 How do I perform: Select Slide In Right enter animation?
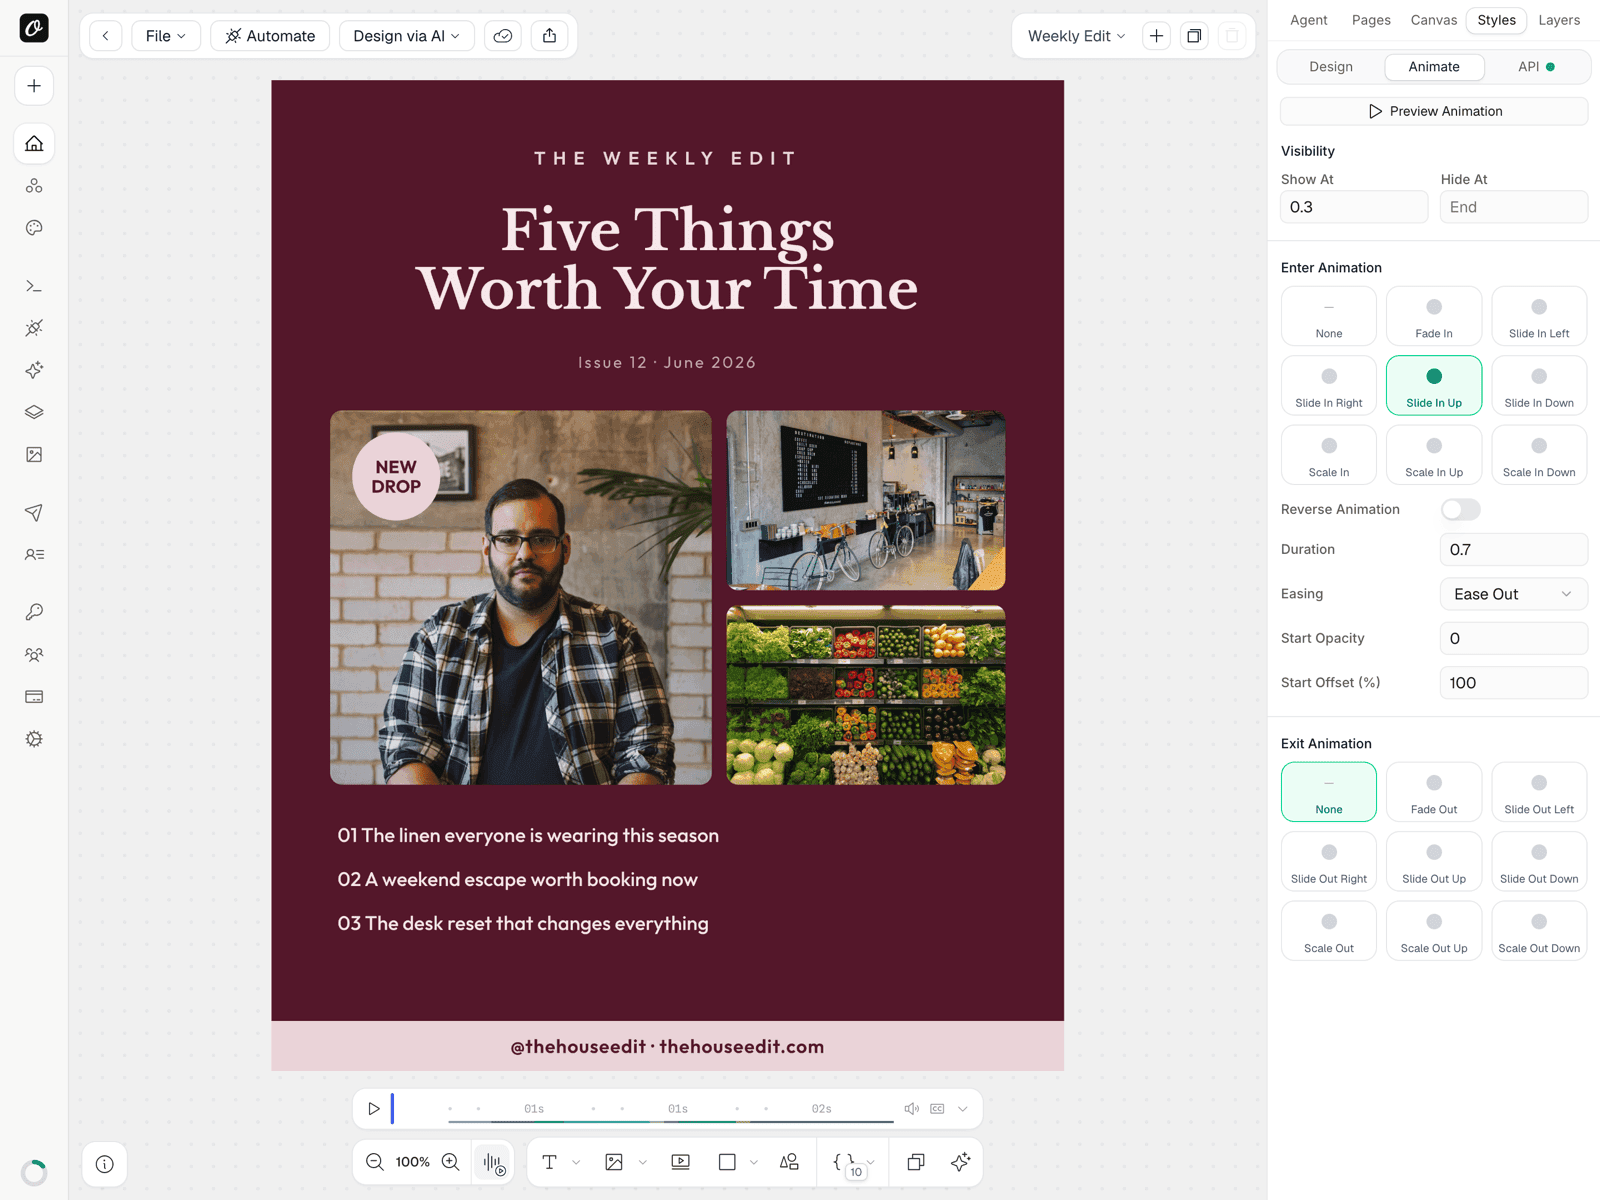(1329, 386)
